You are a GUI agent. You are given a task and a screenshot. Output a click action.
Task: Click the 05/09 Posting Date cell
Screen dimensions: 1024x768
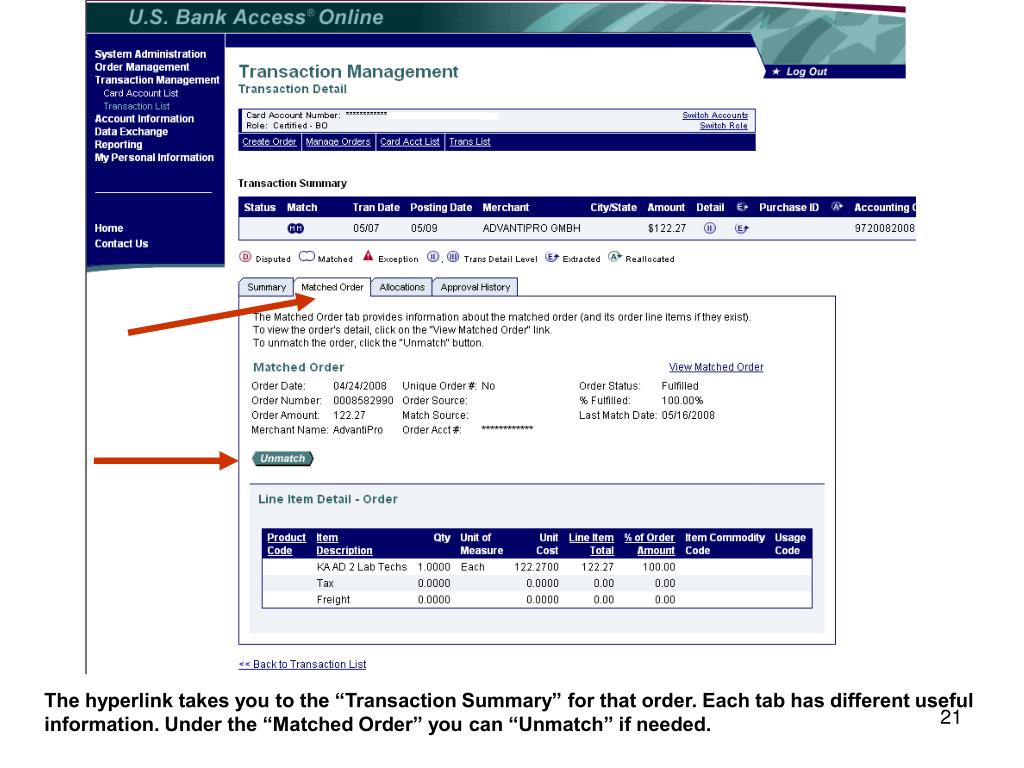424,228
